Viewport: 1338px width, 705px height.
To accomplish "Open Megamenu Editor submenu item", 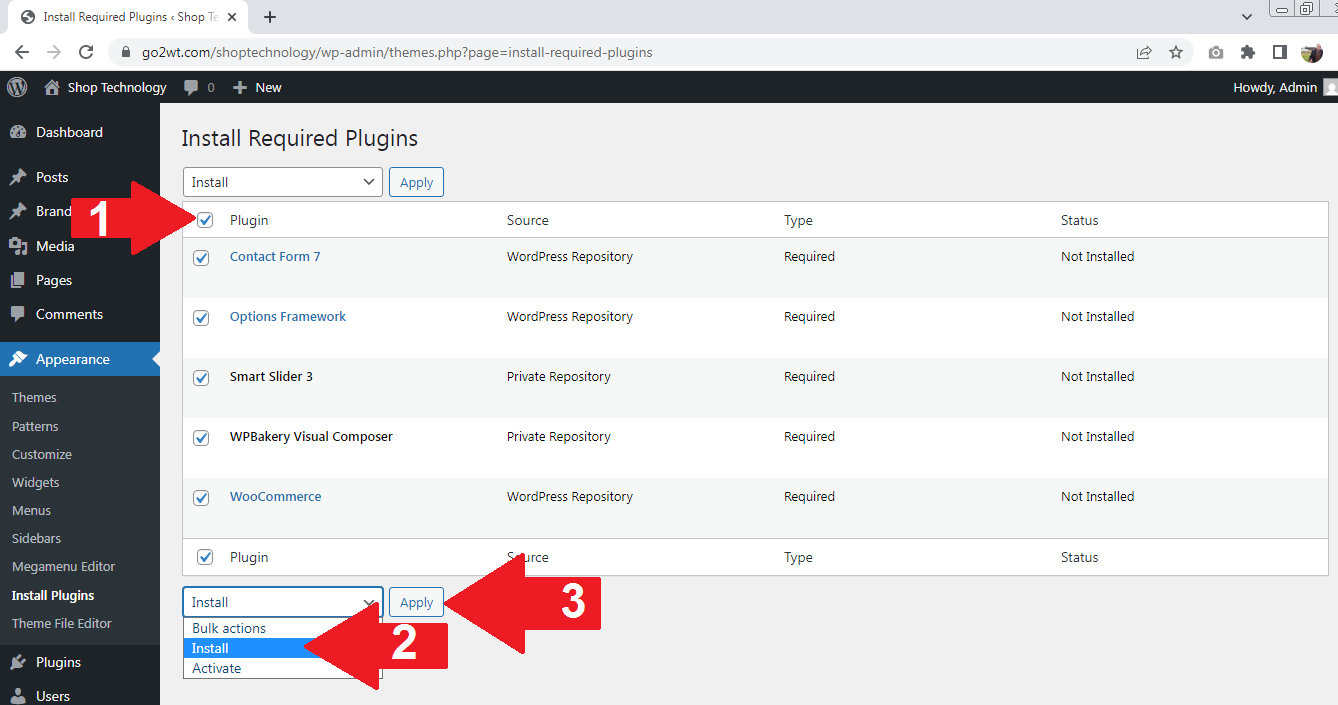I will 64,566.
